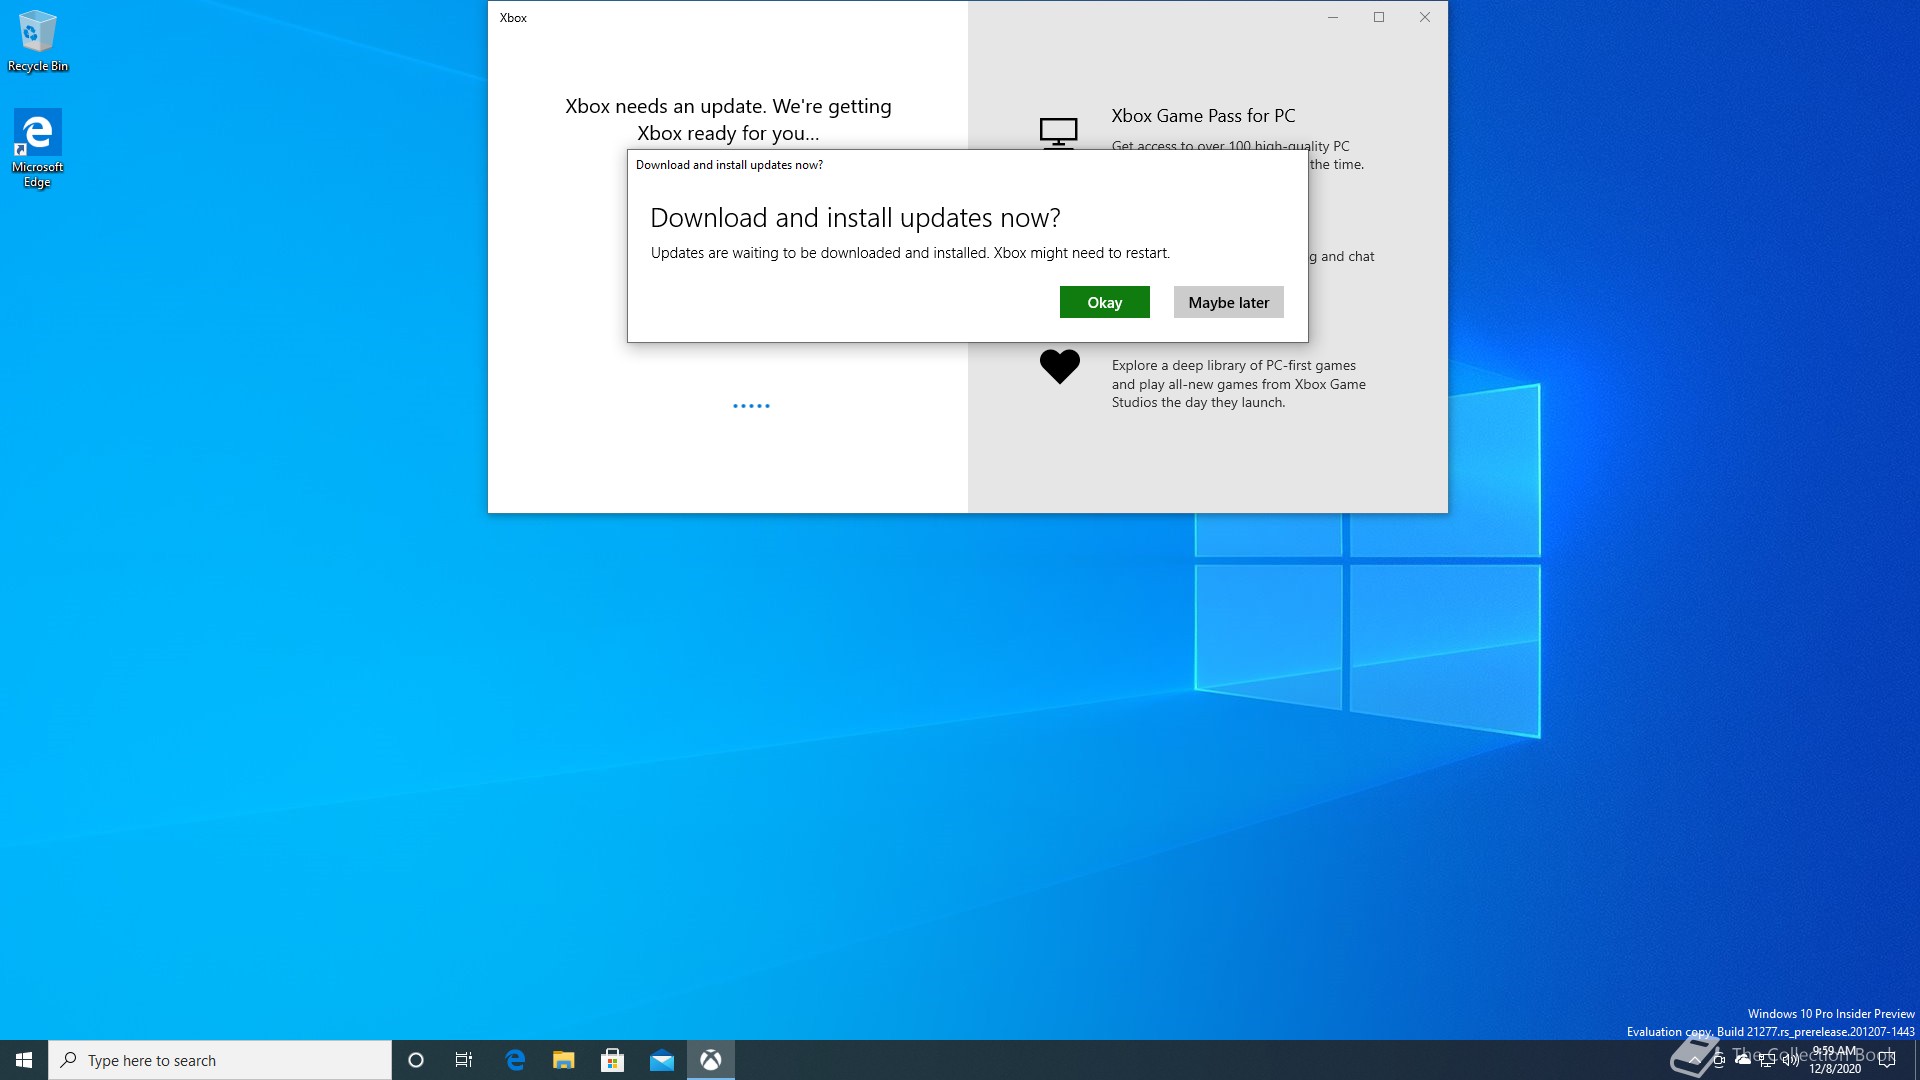
Task: Confirm the update with the Okay button
Action: [x=1104, y=302]
